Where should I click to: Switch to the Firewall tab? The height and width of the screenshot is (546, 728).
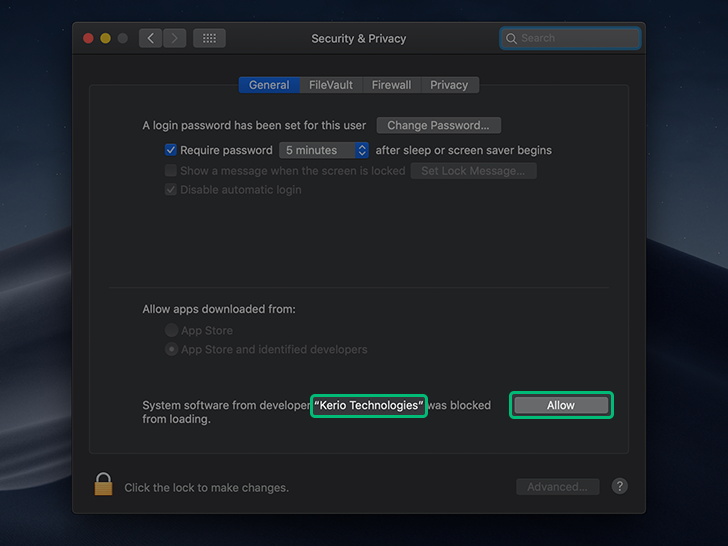tap(391, 85)
